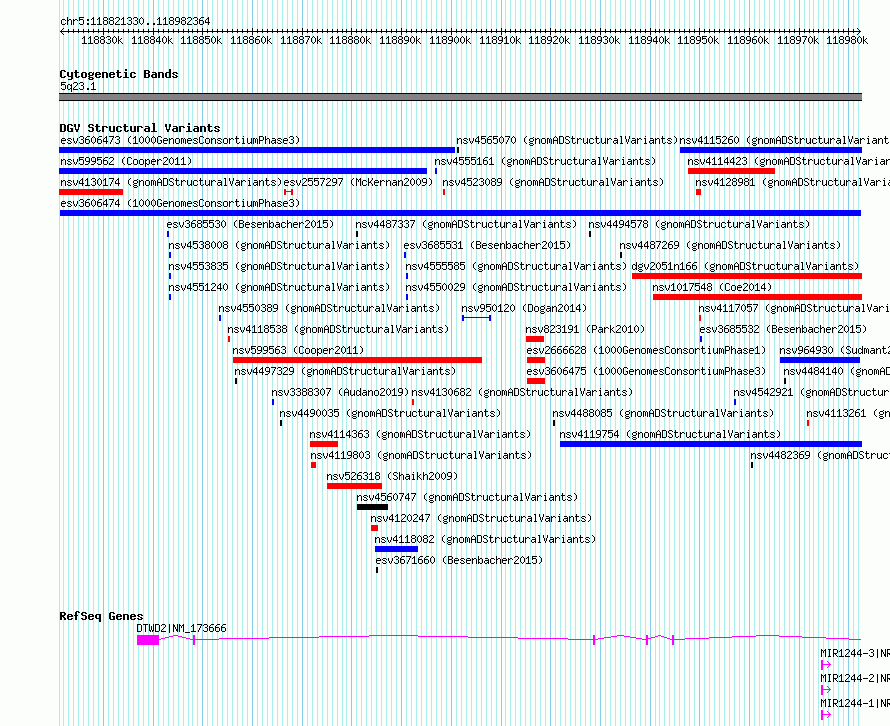Select the nsv4494578 variant label
This screenshot has height=726, width=890.
pyautogui.click(x=699, y=224)
